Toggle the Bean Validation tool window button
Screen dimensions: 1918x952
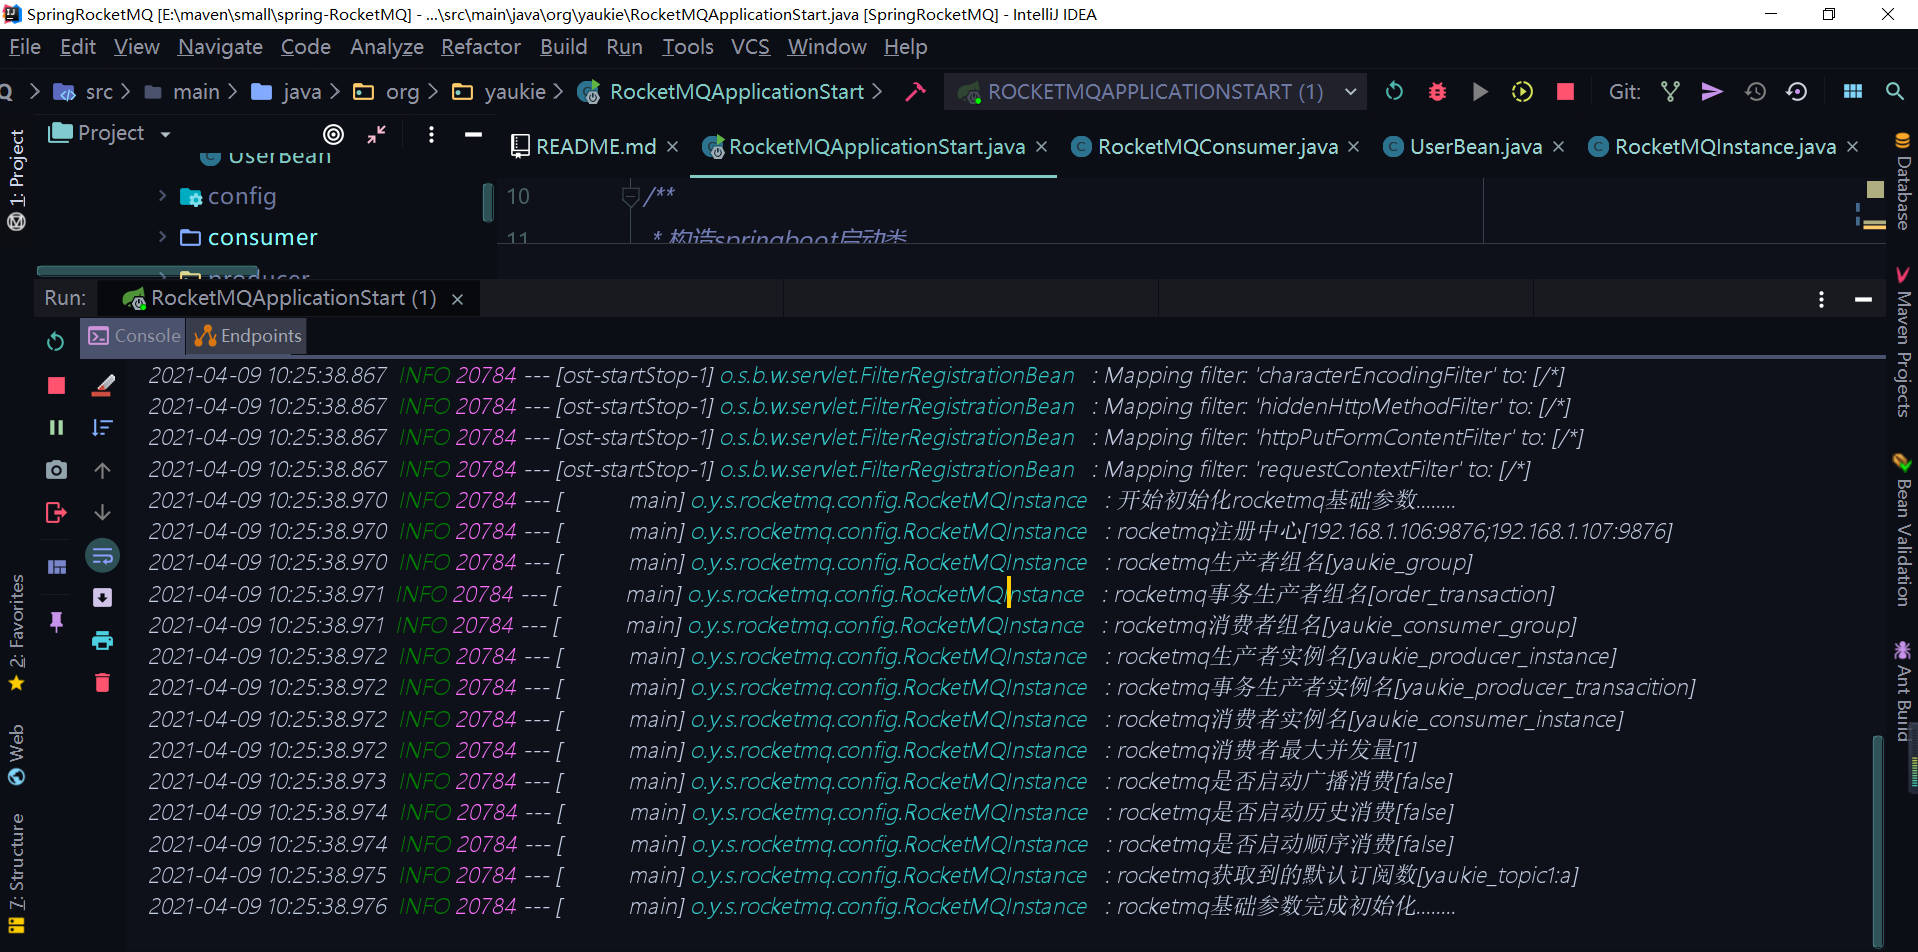tap(1903, 530)
